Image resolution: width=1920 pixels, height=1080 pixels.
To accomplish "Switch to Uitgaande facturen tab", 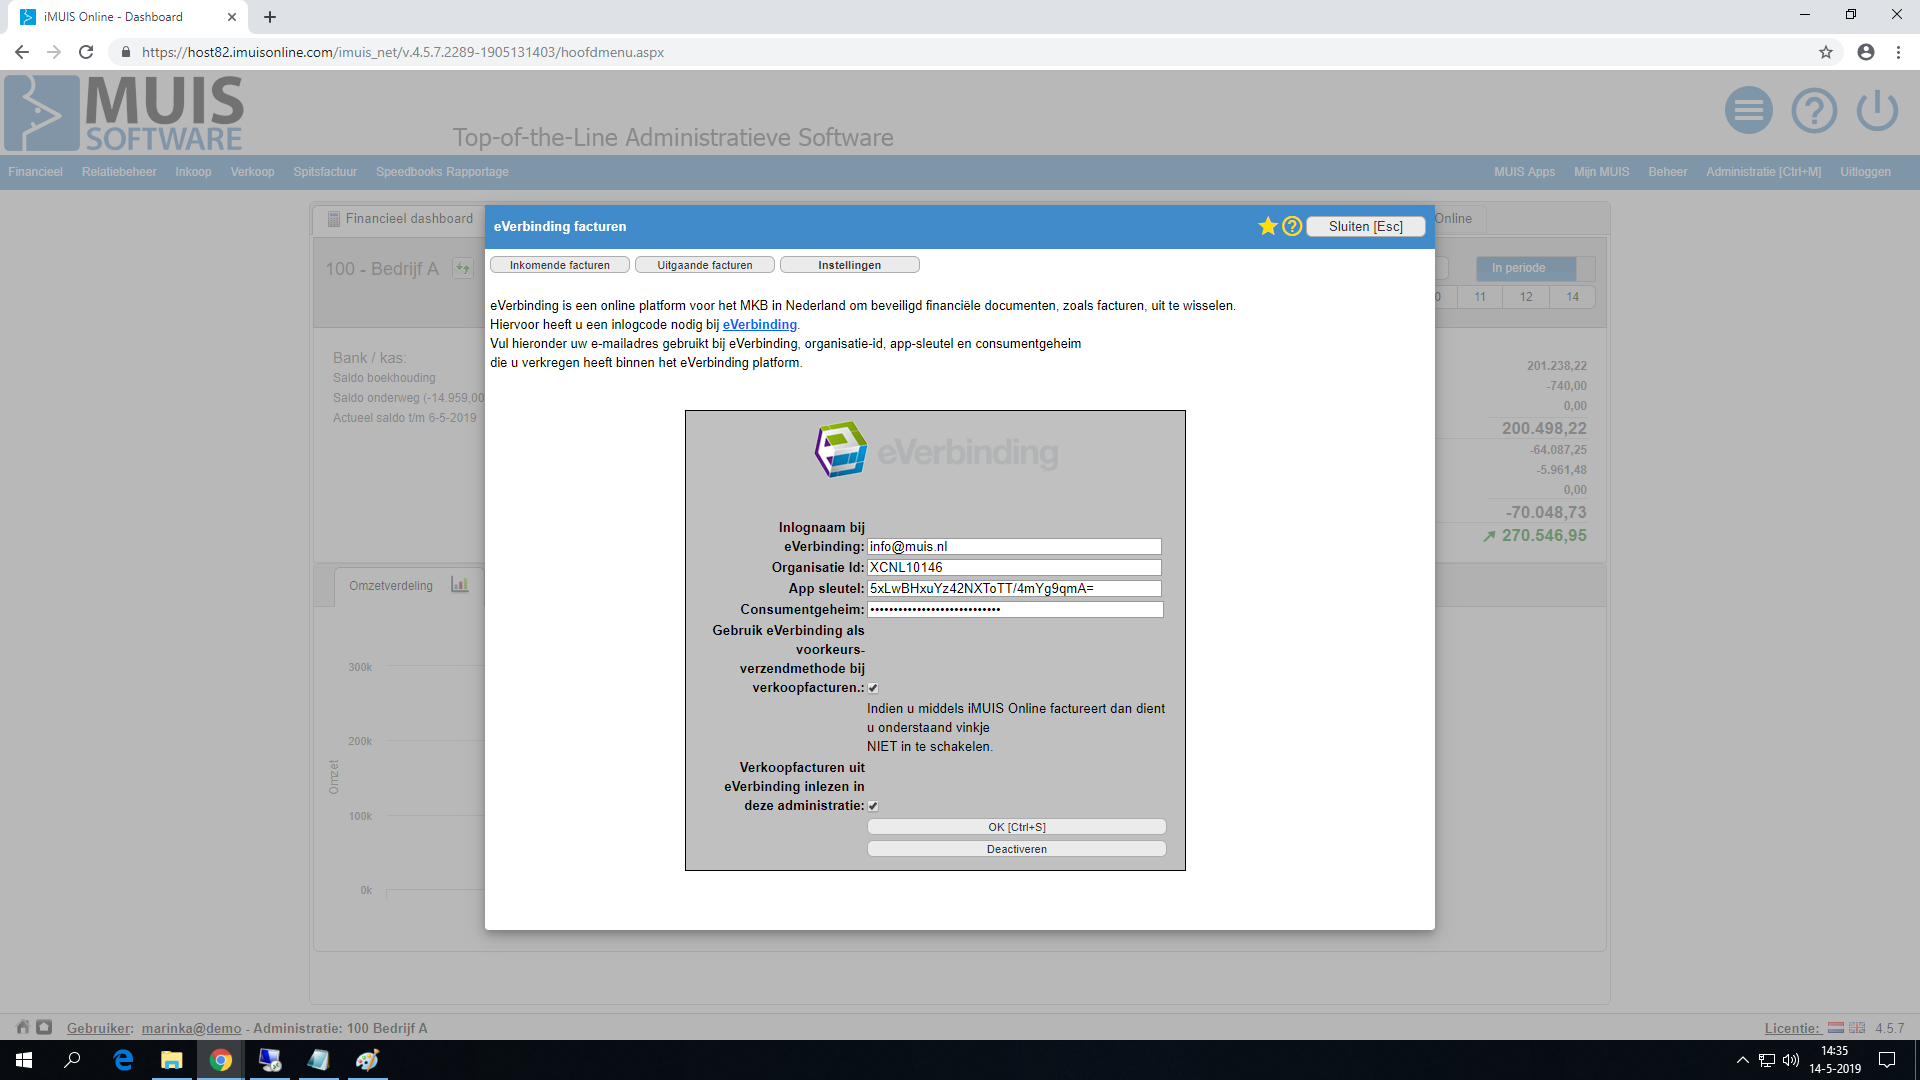I will coord(704,265).
